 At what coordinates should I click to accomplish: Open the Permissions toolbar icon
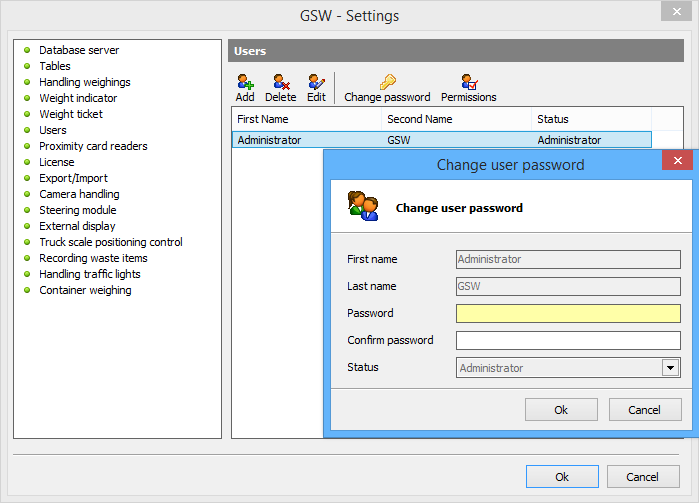click(468, 82)
